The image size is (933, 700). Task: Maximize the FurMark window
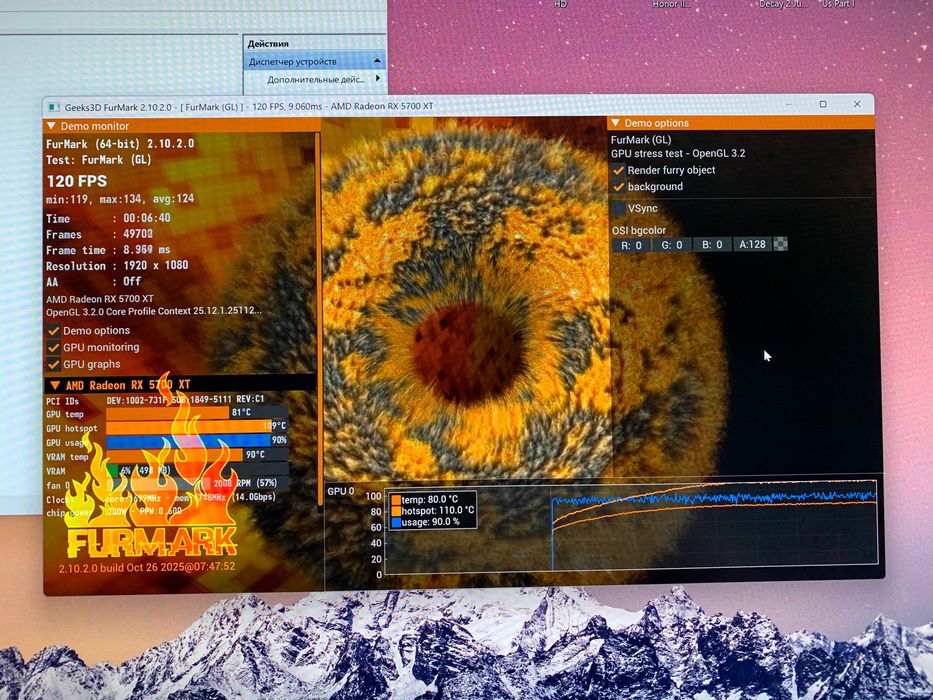(x=823, y=104)
